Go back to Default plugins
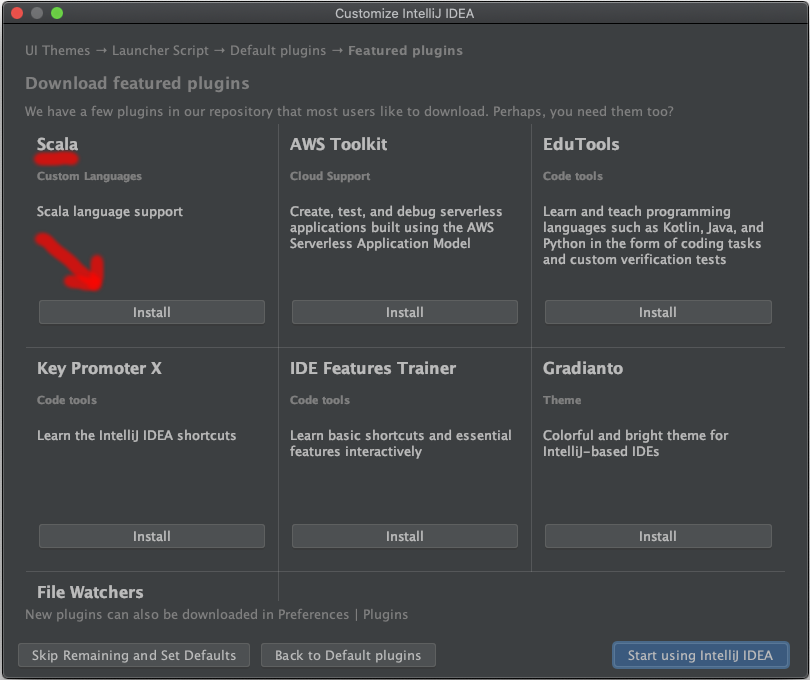Screen dimensions: 810x680 tap(348, 655)
